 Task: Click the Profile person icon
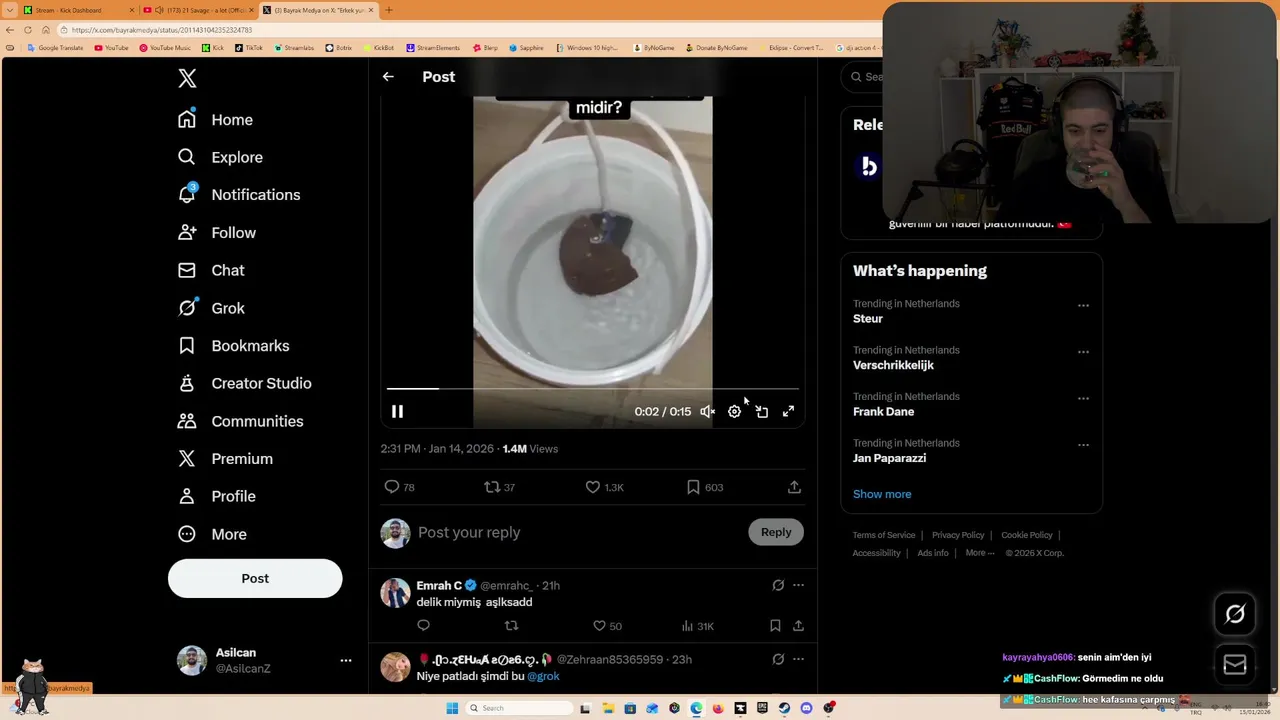click(187, 496)
